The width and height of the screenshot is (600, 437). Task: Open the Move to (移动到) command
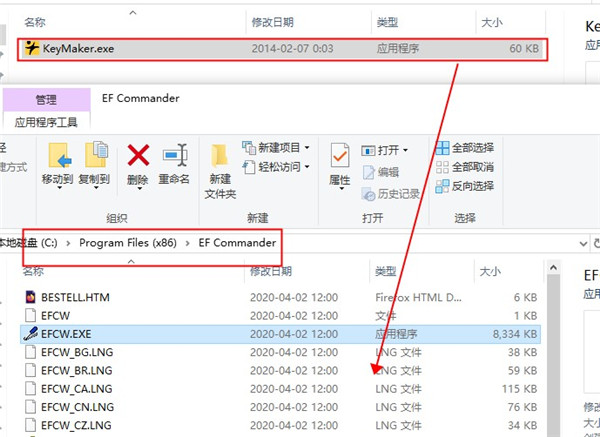point(57,165)
